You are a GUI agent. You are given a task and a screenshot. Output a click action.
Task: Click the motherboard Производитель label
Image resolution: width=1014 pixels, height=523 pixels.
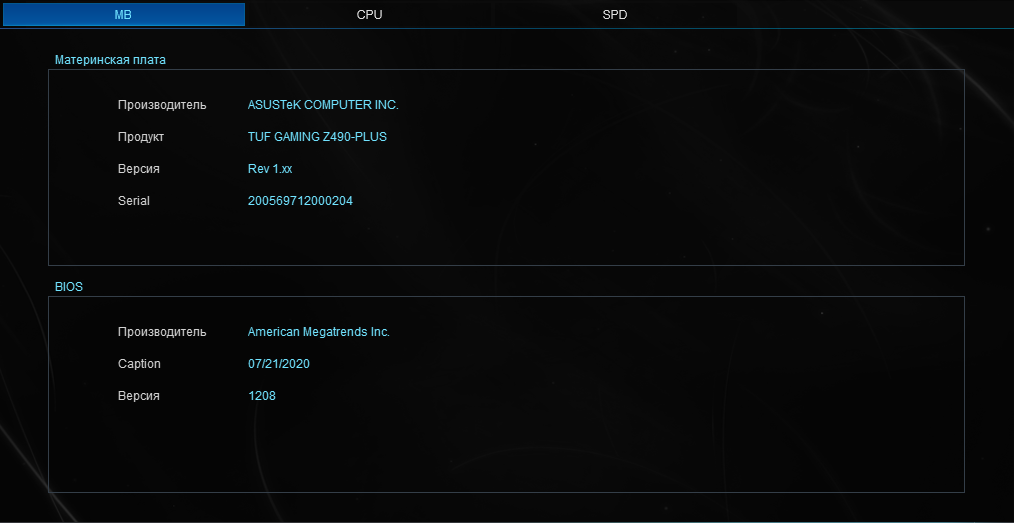pos(162,105)
